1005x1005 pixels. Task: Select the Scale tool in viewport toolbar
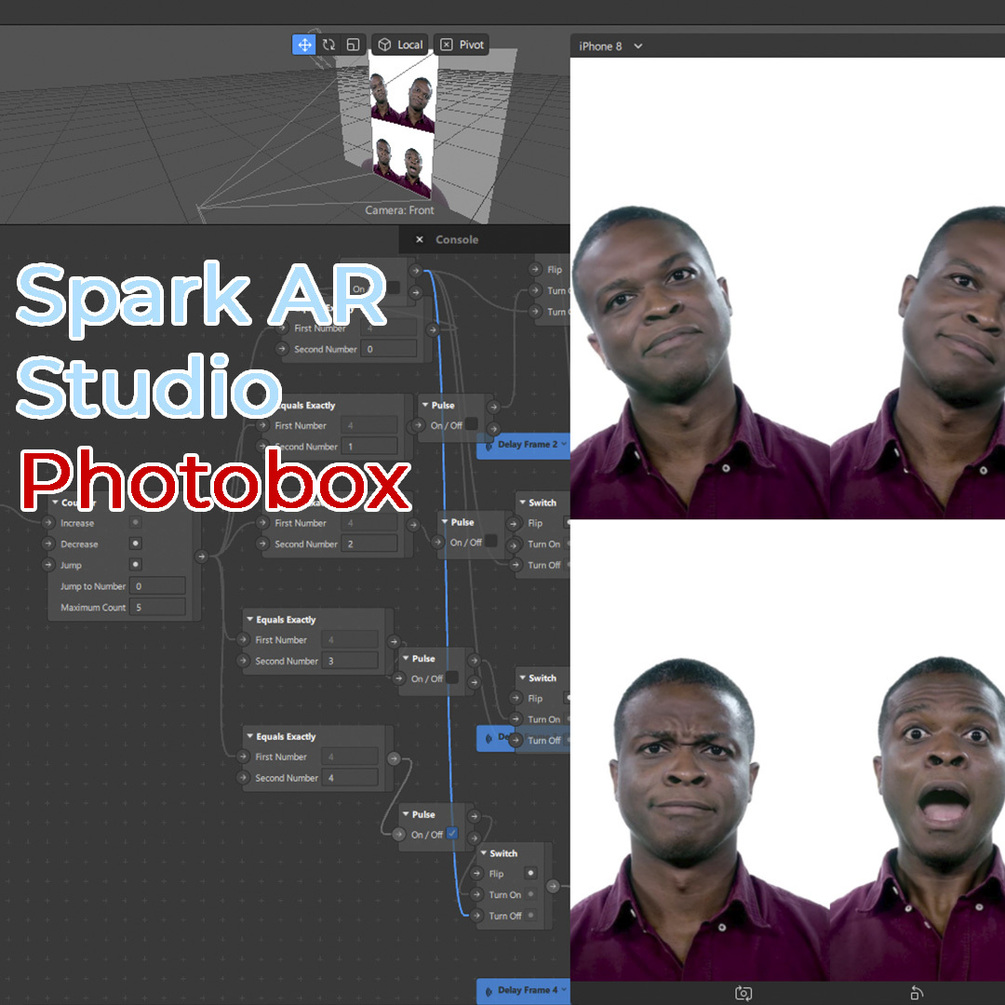click(x=353, y=45)
